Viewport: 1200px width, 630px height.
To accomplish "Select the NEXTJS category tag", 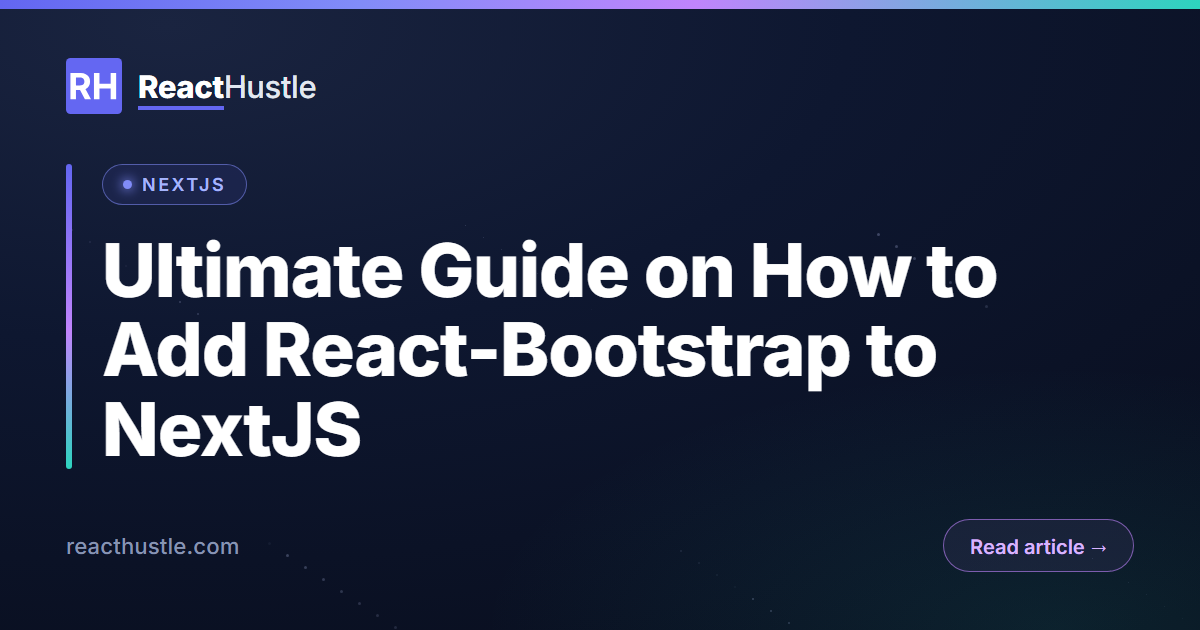I will click(174, 185).
